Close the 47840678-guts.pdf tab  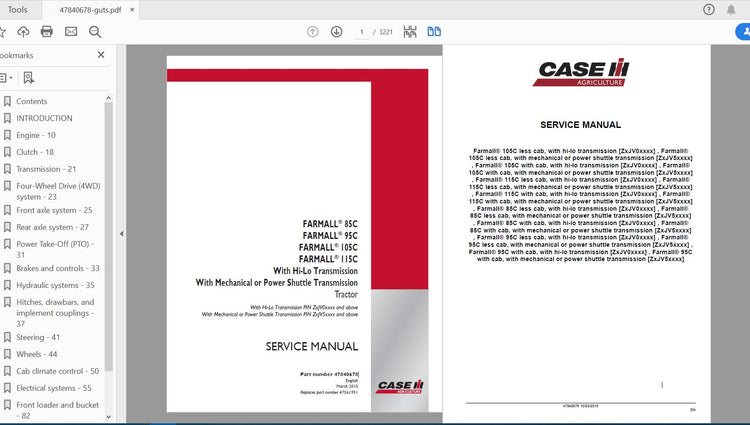[x=132, y=10]
